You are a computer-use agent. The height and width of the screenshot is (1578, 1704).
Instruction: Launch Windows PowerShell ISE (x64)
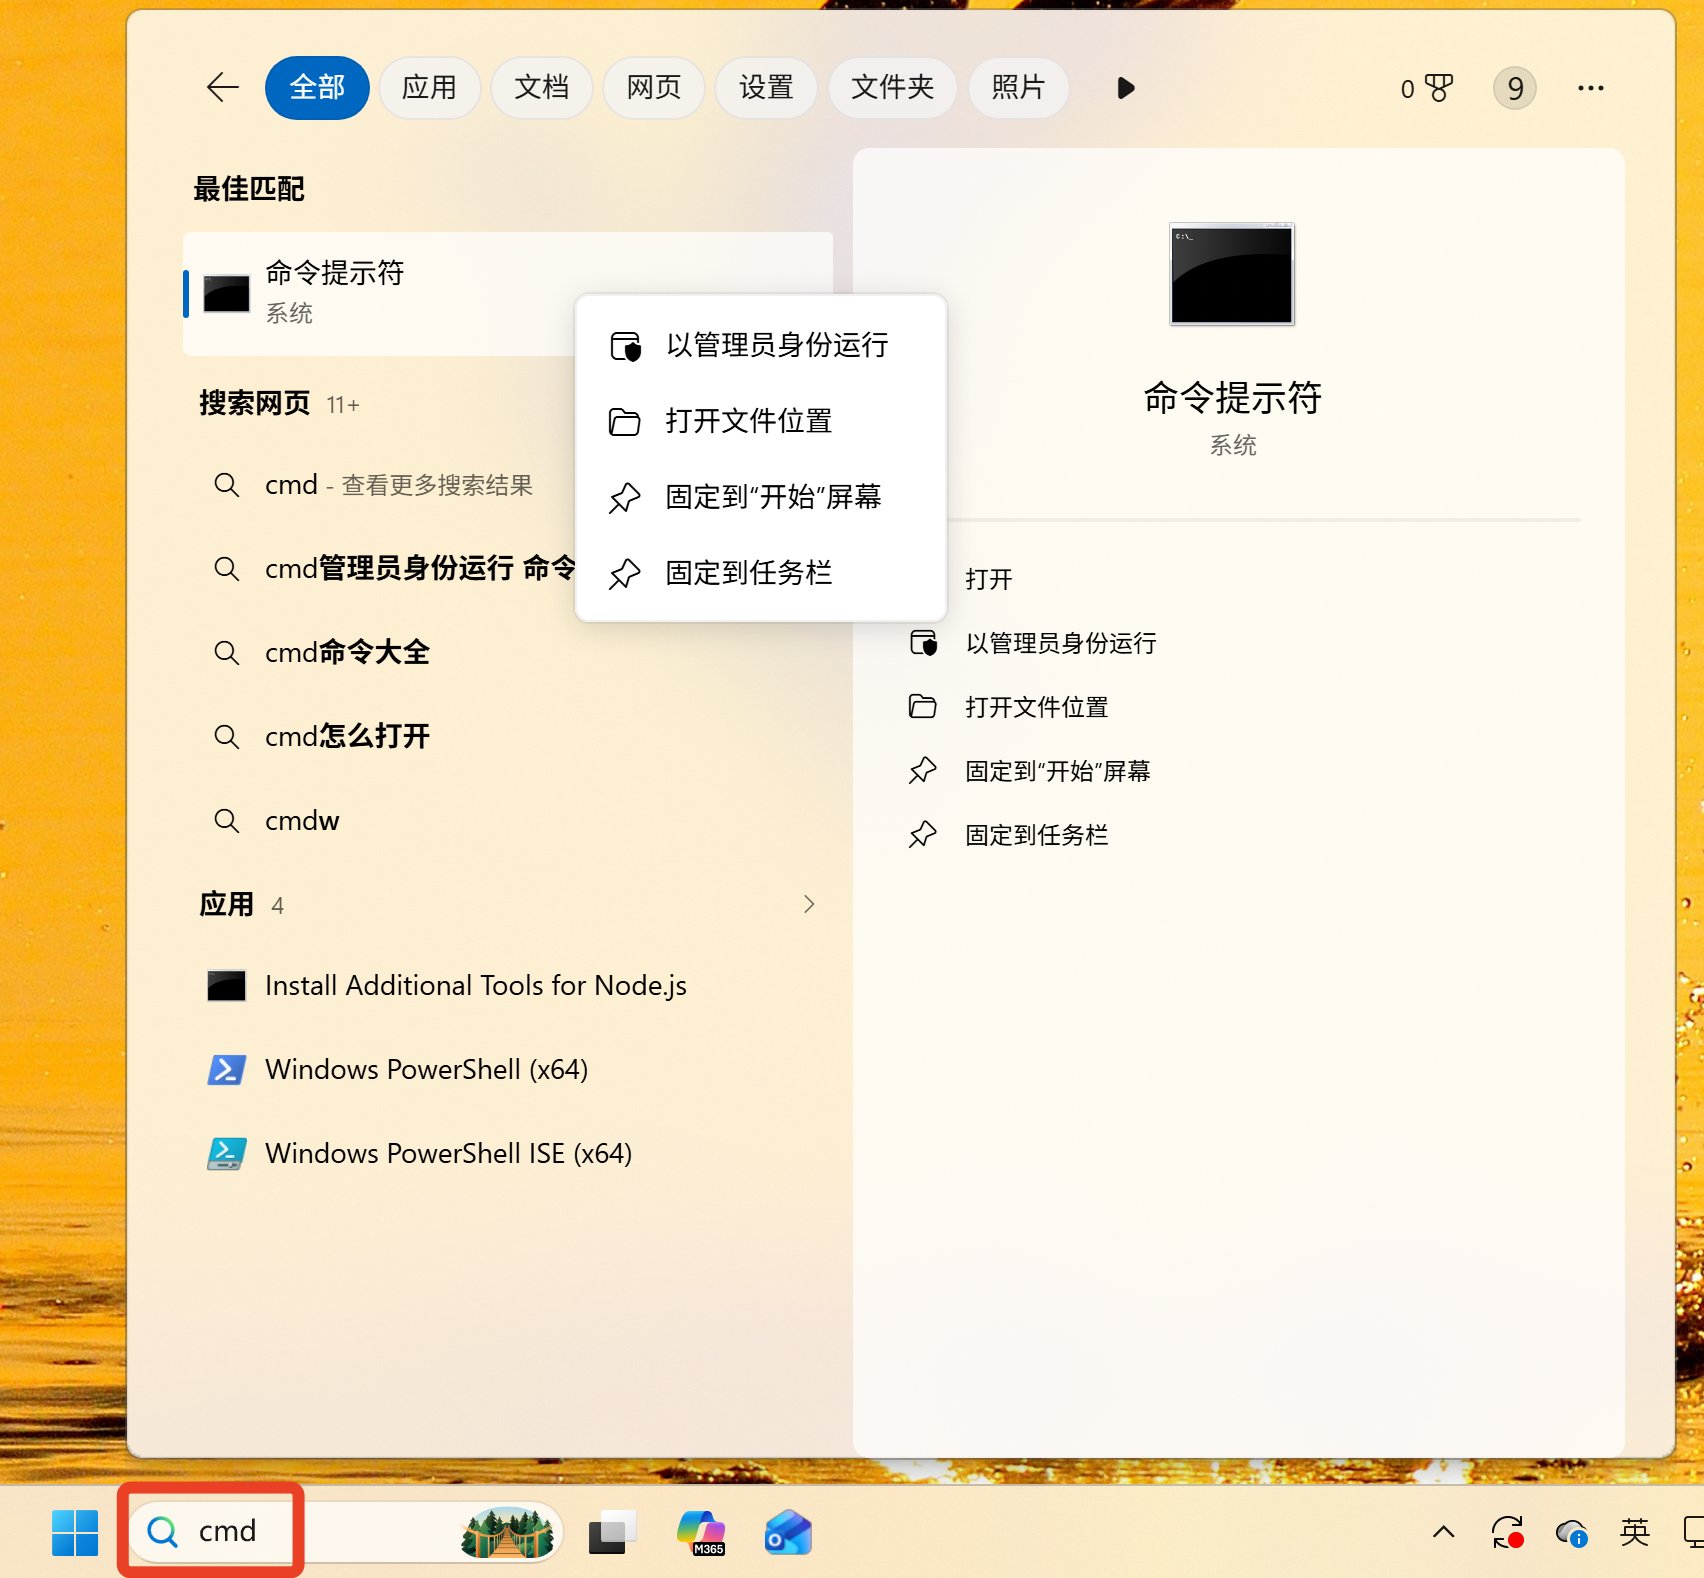(448, 1153)
